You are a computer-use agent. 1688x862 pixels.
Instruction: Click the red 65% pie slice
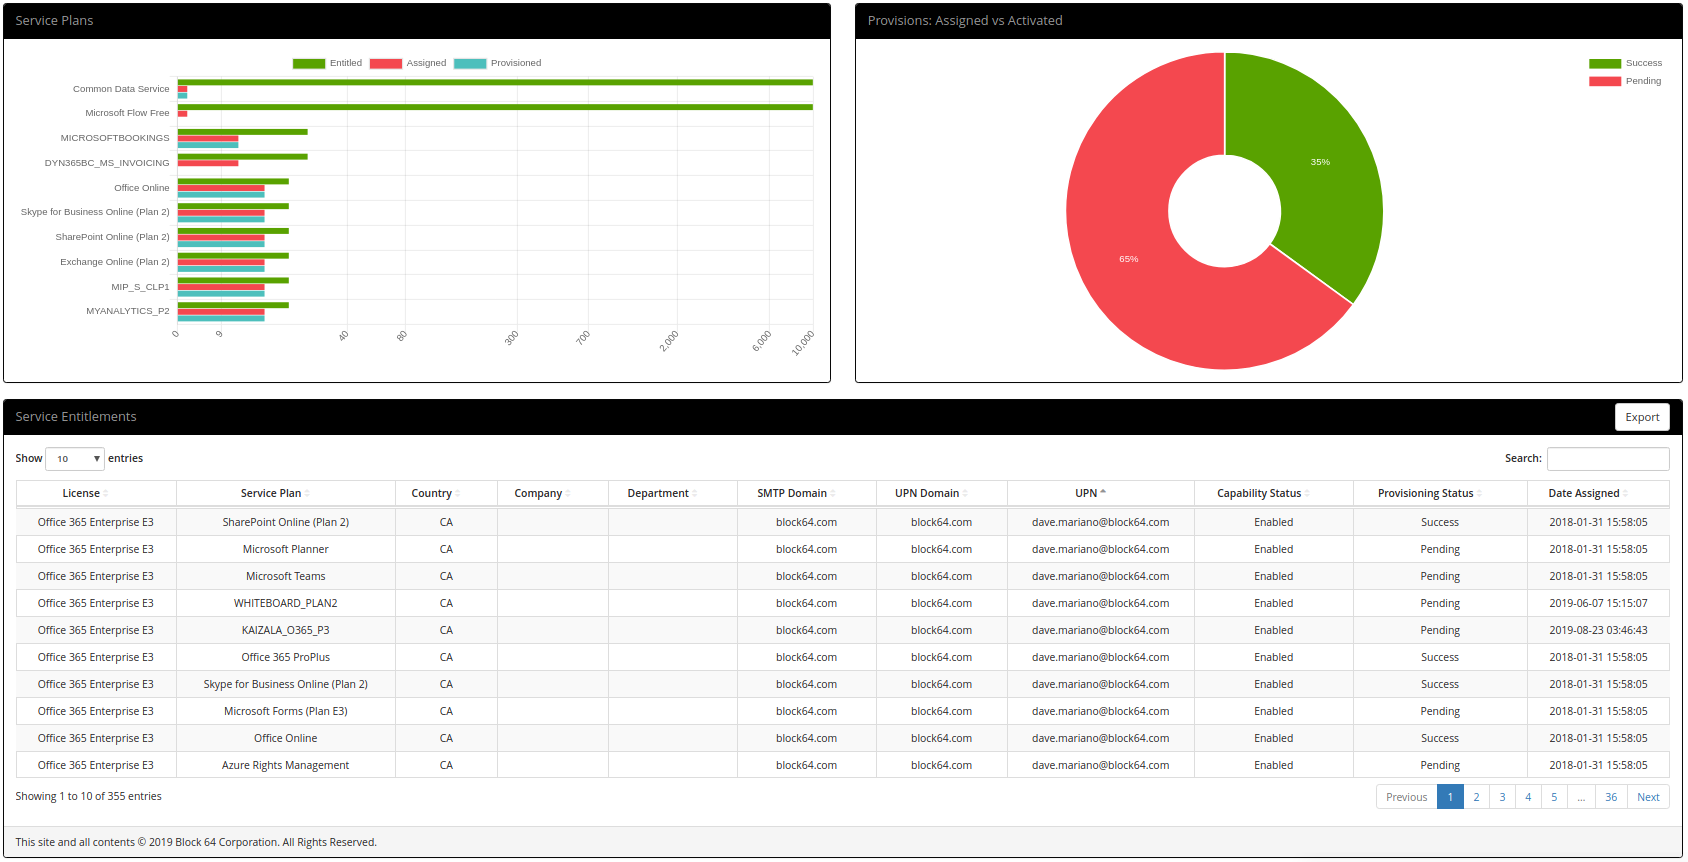click(x=1130, y=260)
